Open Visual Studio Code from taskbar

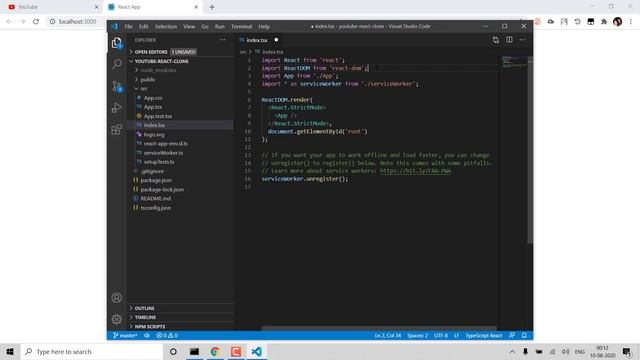(257, 351)
